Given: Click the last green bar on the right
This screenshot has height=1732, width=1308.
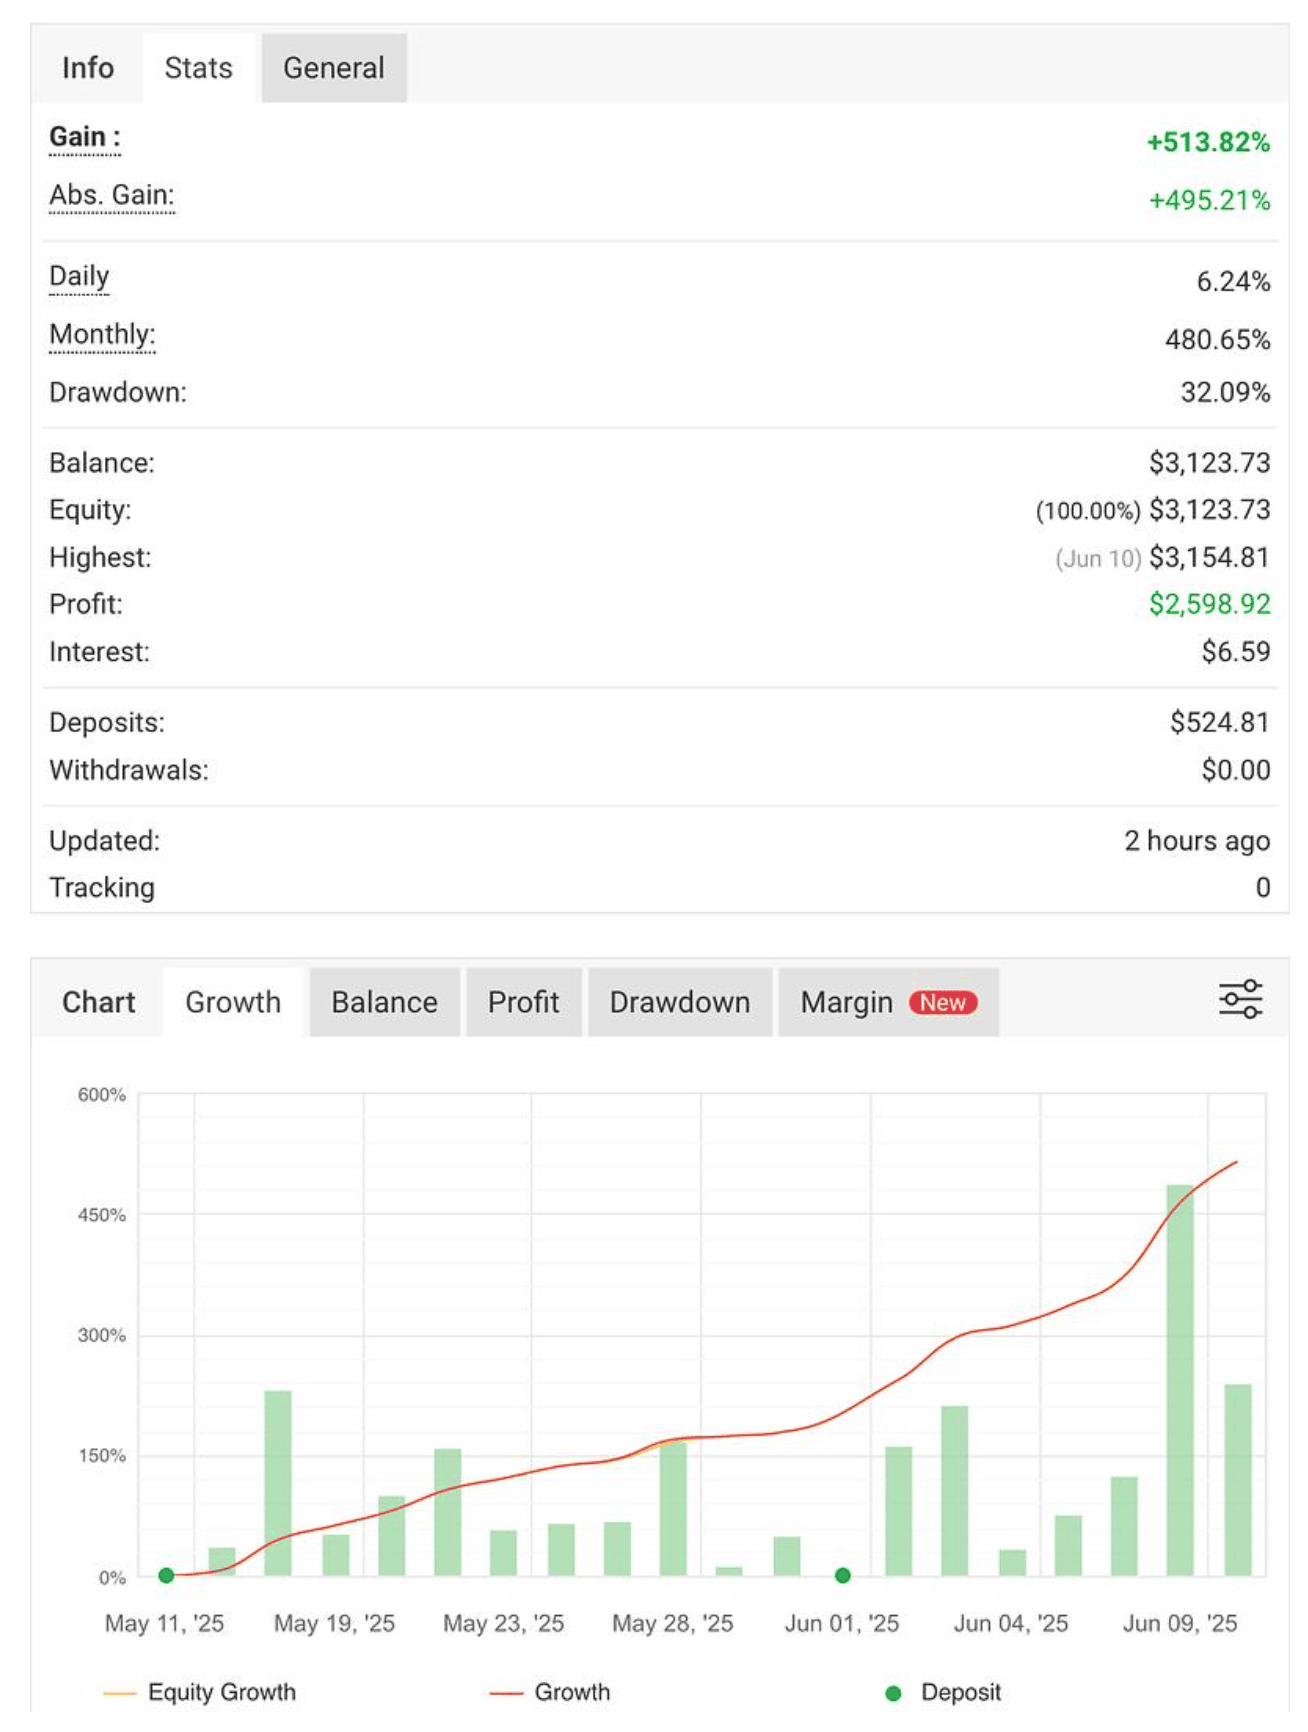Looking at the screenshot, I should (x=1237, y=1480).
